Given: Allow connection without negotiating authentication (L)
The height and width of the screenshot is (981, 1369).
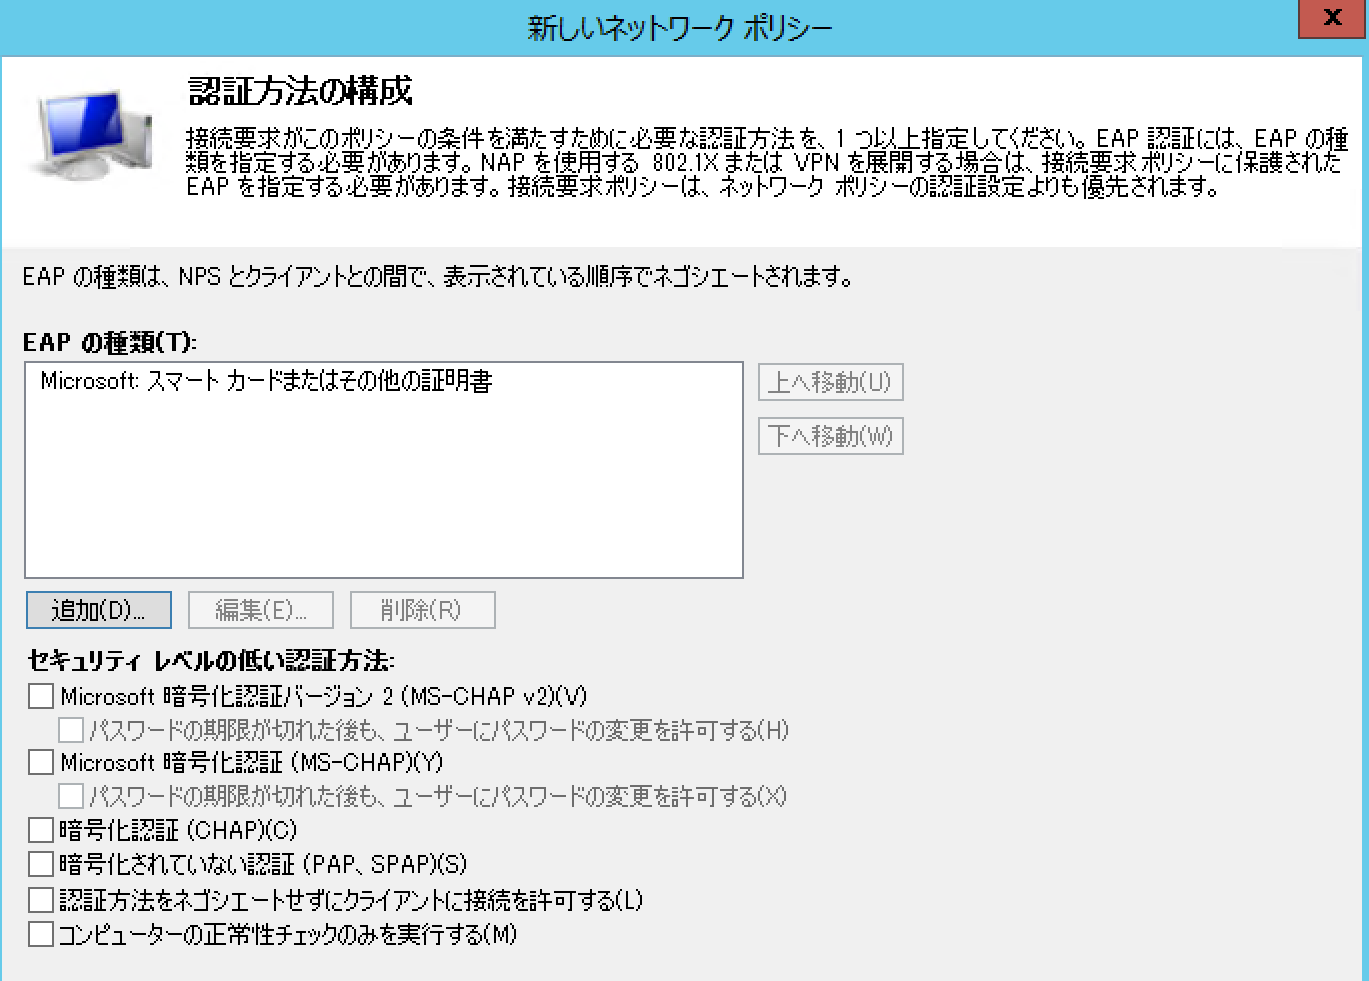Looking at the screenshot, I should point(41,900).
